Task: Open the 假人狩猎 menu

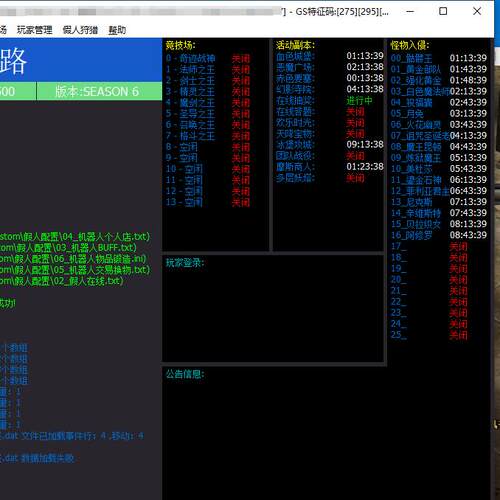Action: click(80, 30)
